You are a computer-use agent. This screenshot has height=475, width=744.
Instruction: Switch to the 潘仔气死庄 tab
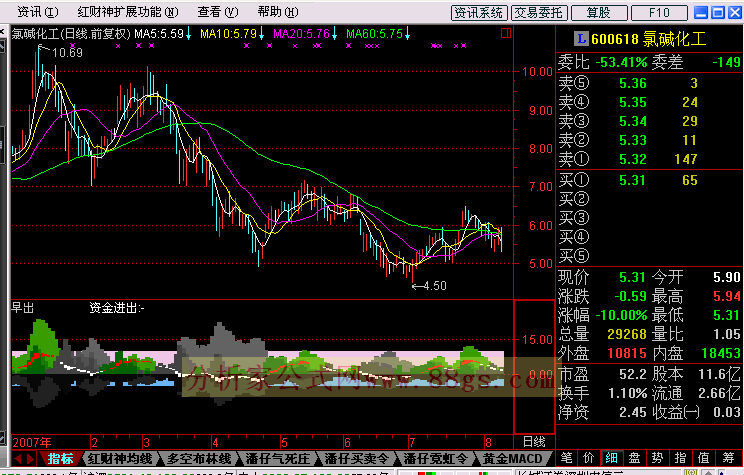pyautogui.click(x=278, y=459)
